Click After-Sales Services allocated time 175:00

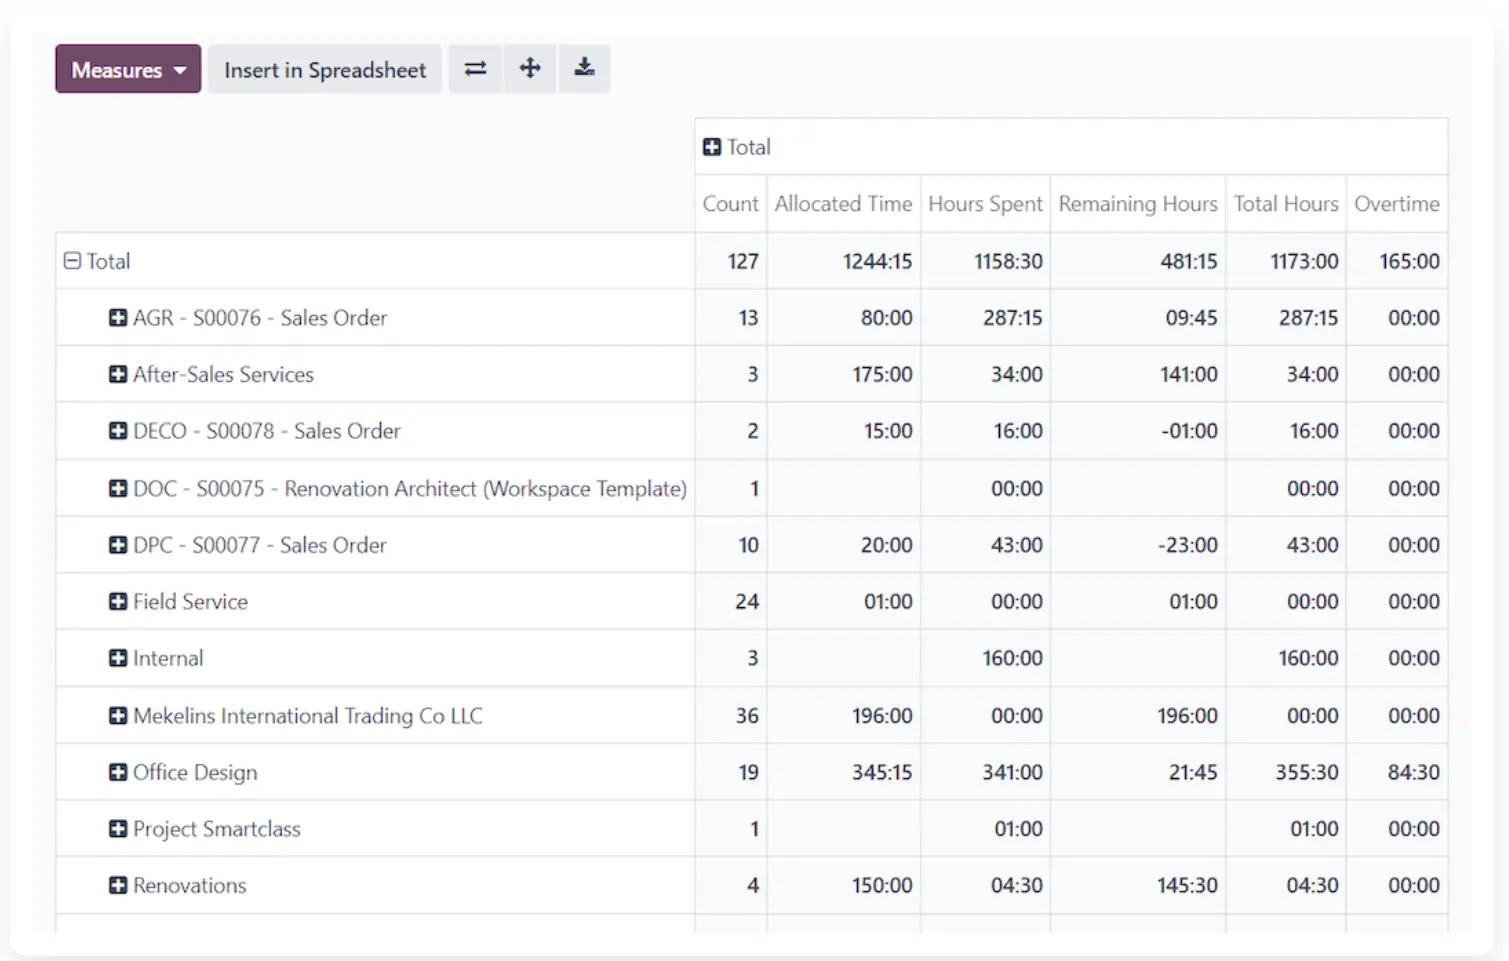click(844, 374)
